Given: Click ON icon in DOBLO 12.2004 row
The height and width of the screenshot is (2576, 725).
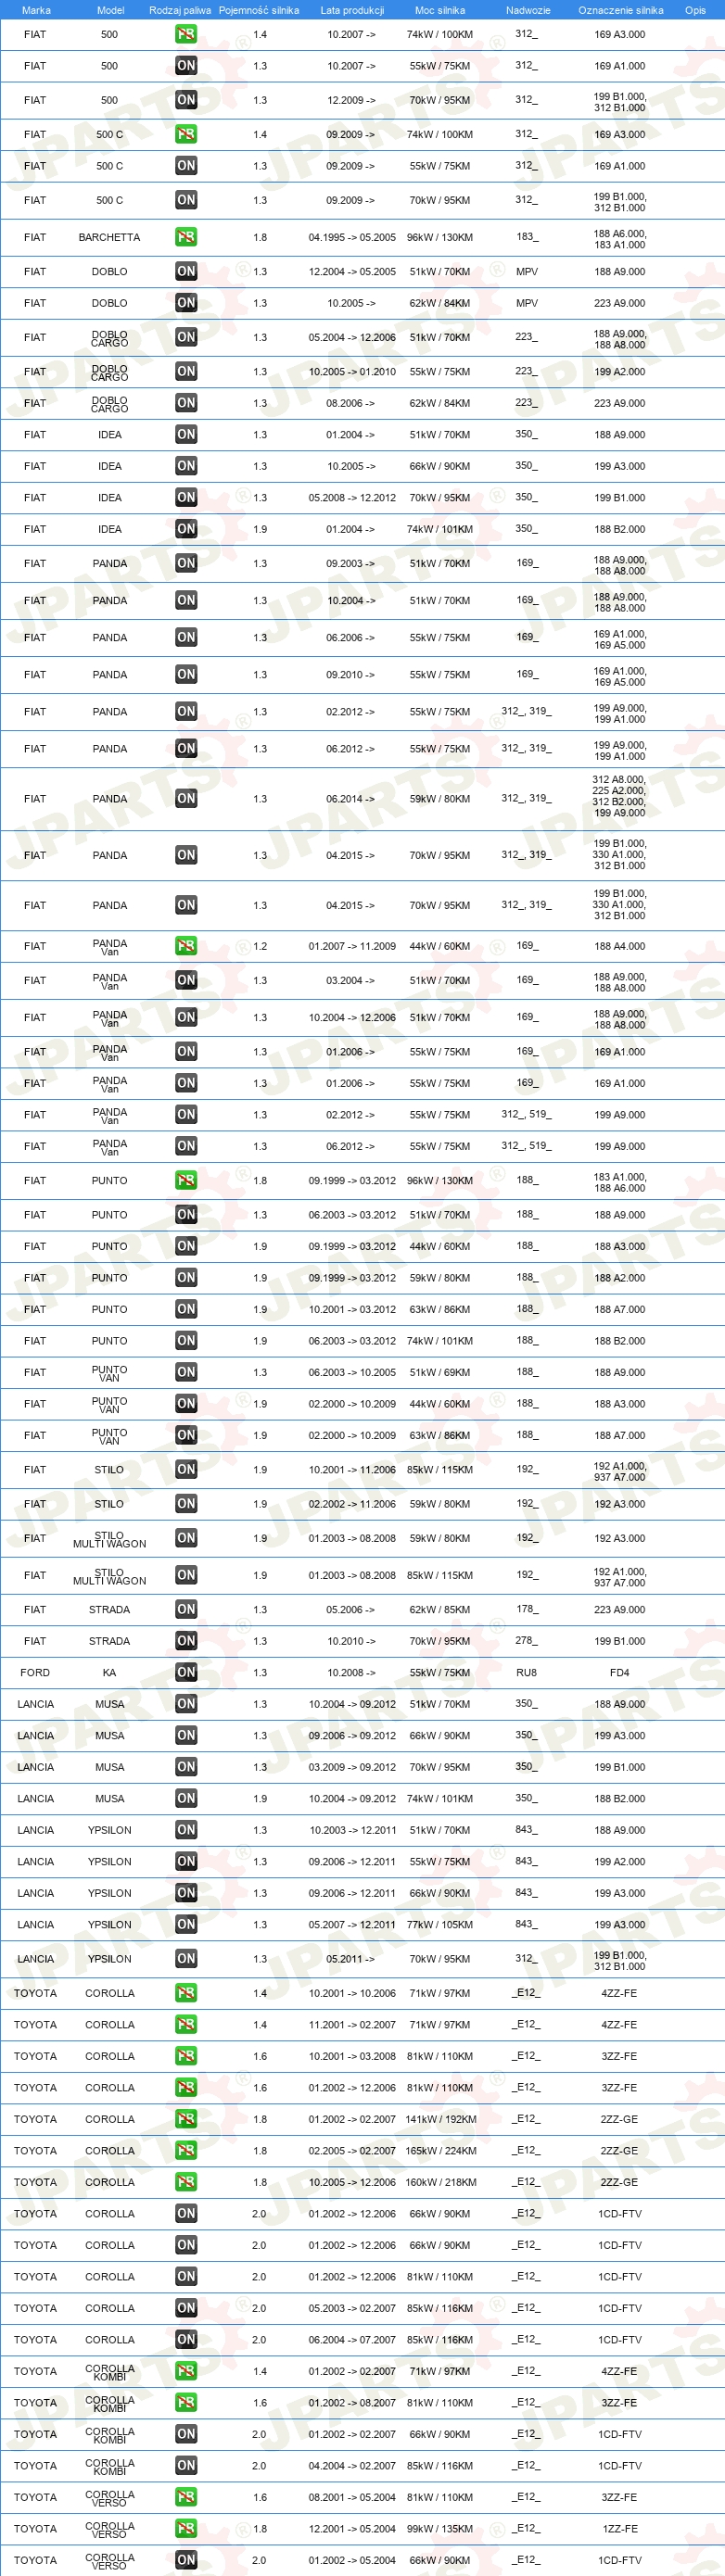Looking at the screenshot, I should (186, 271).
